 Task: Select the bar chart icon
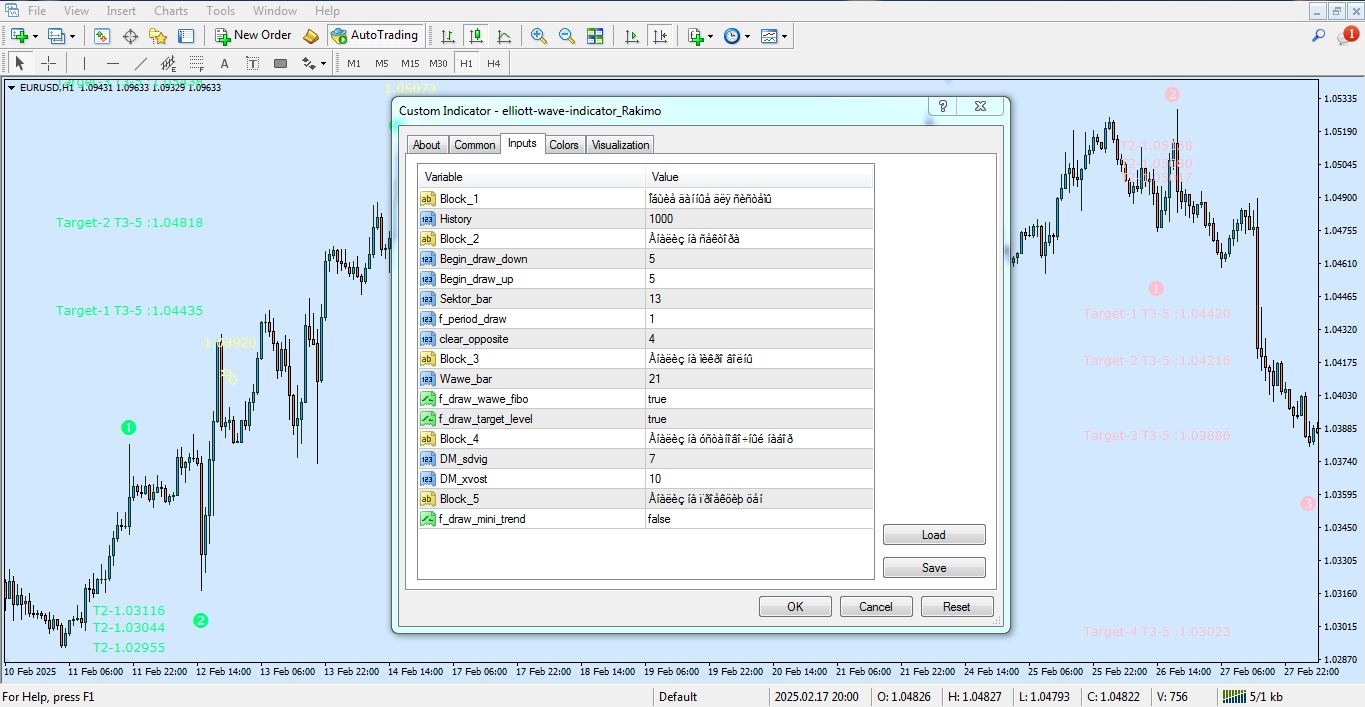[x=448, y=36]
